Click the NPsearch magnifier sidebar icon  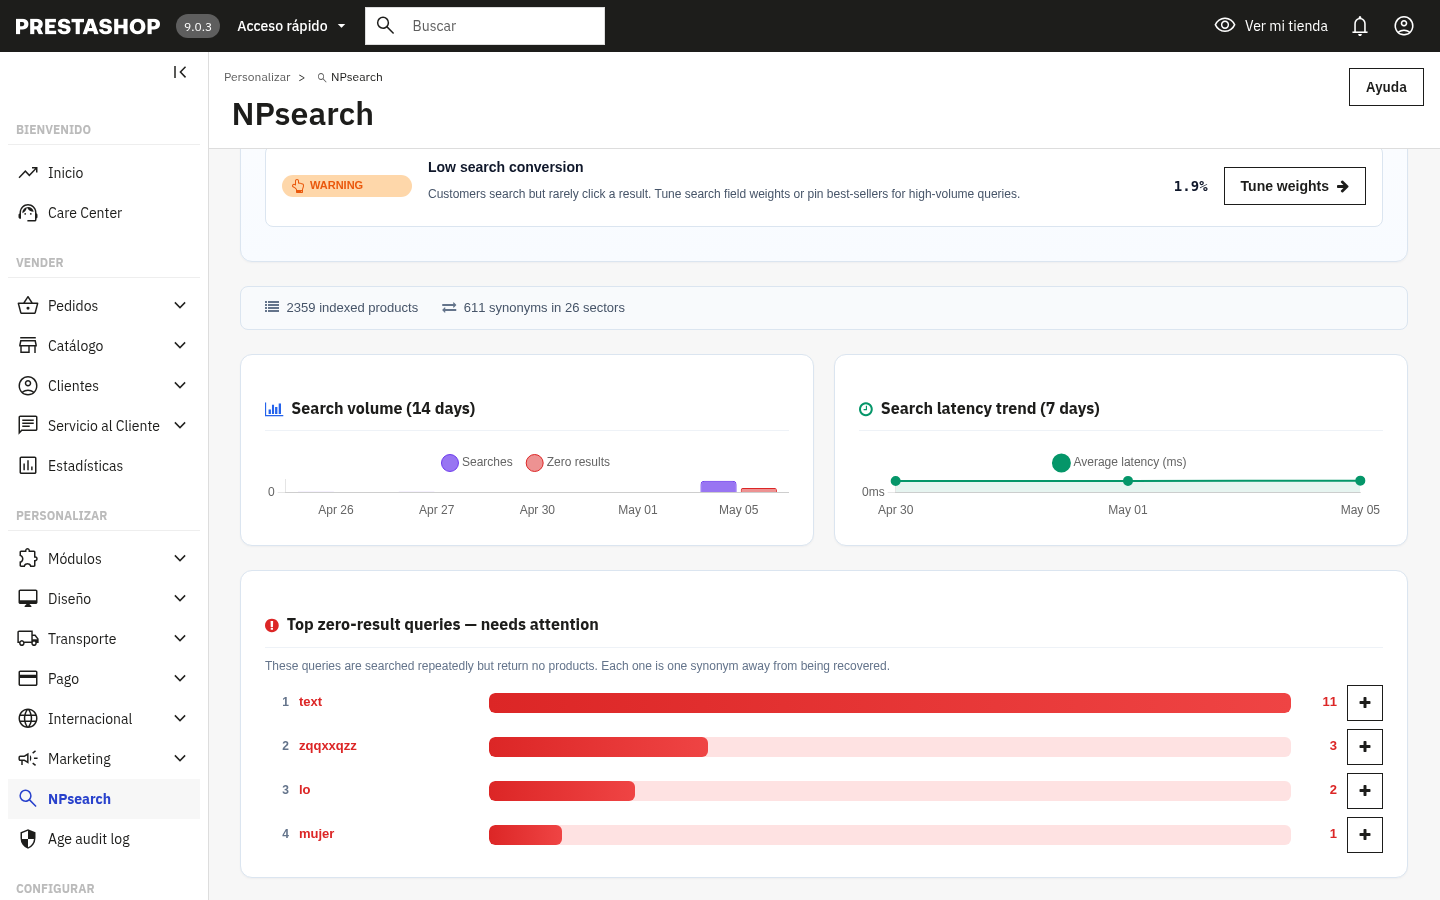click(x=28, y=799)
